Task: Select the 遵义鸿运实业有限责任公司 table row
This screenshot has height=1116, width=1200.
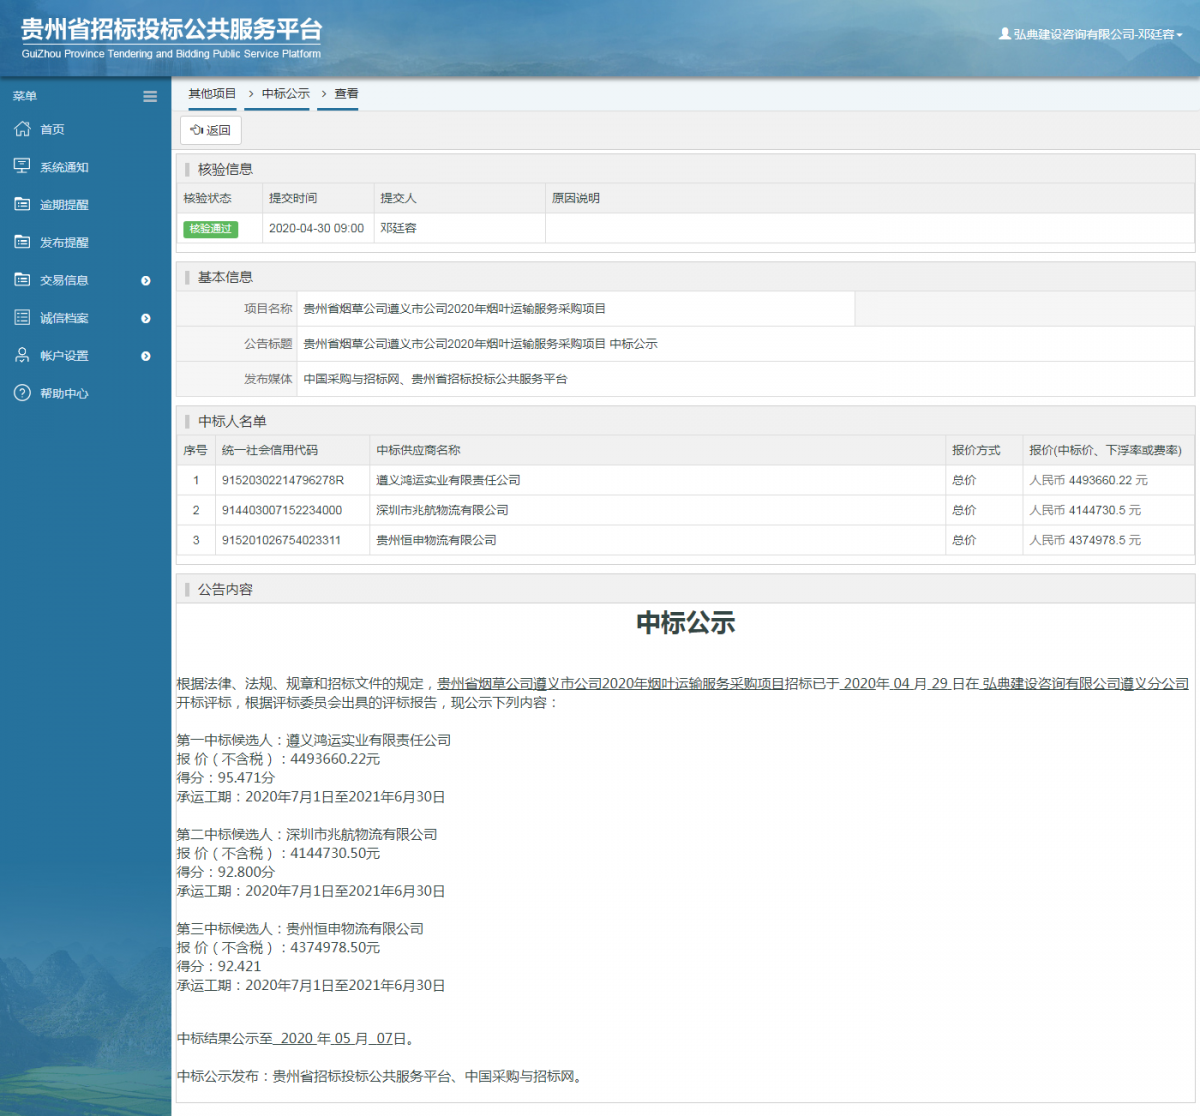Action: (448, 480)
